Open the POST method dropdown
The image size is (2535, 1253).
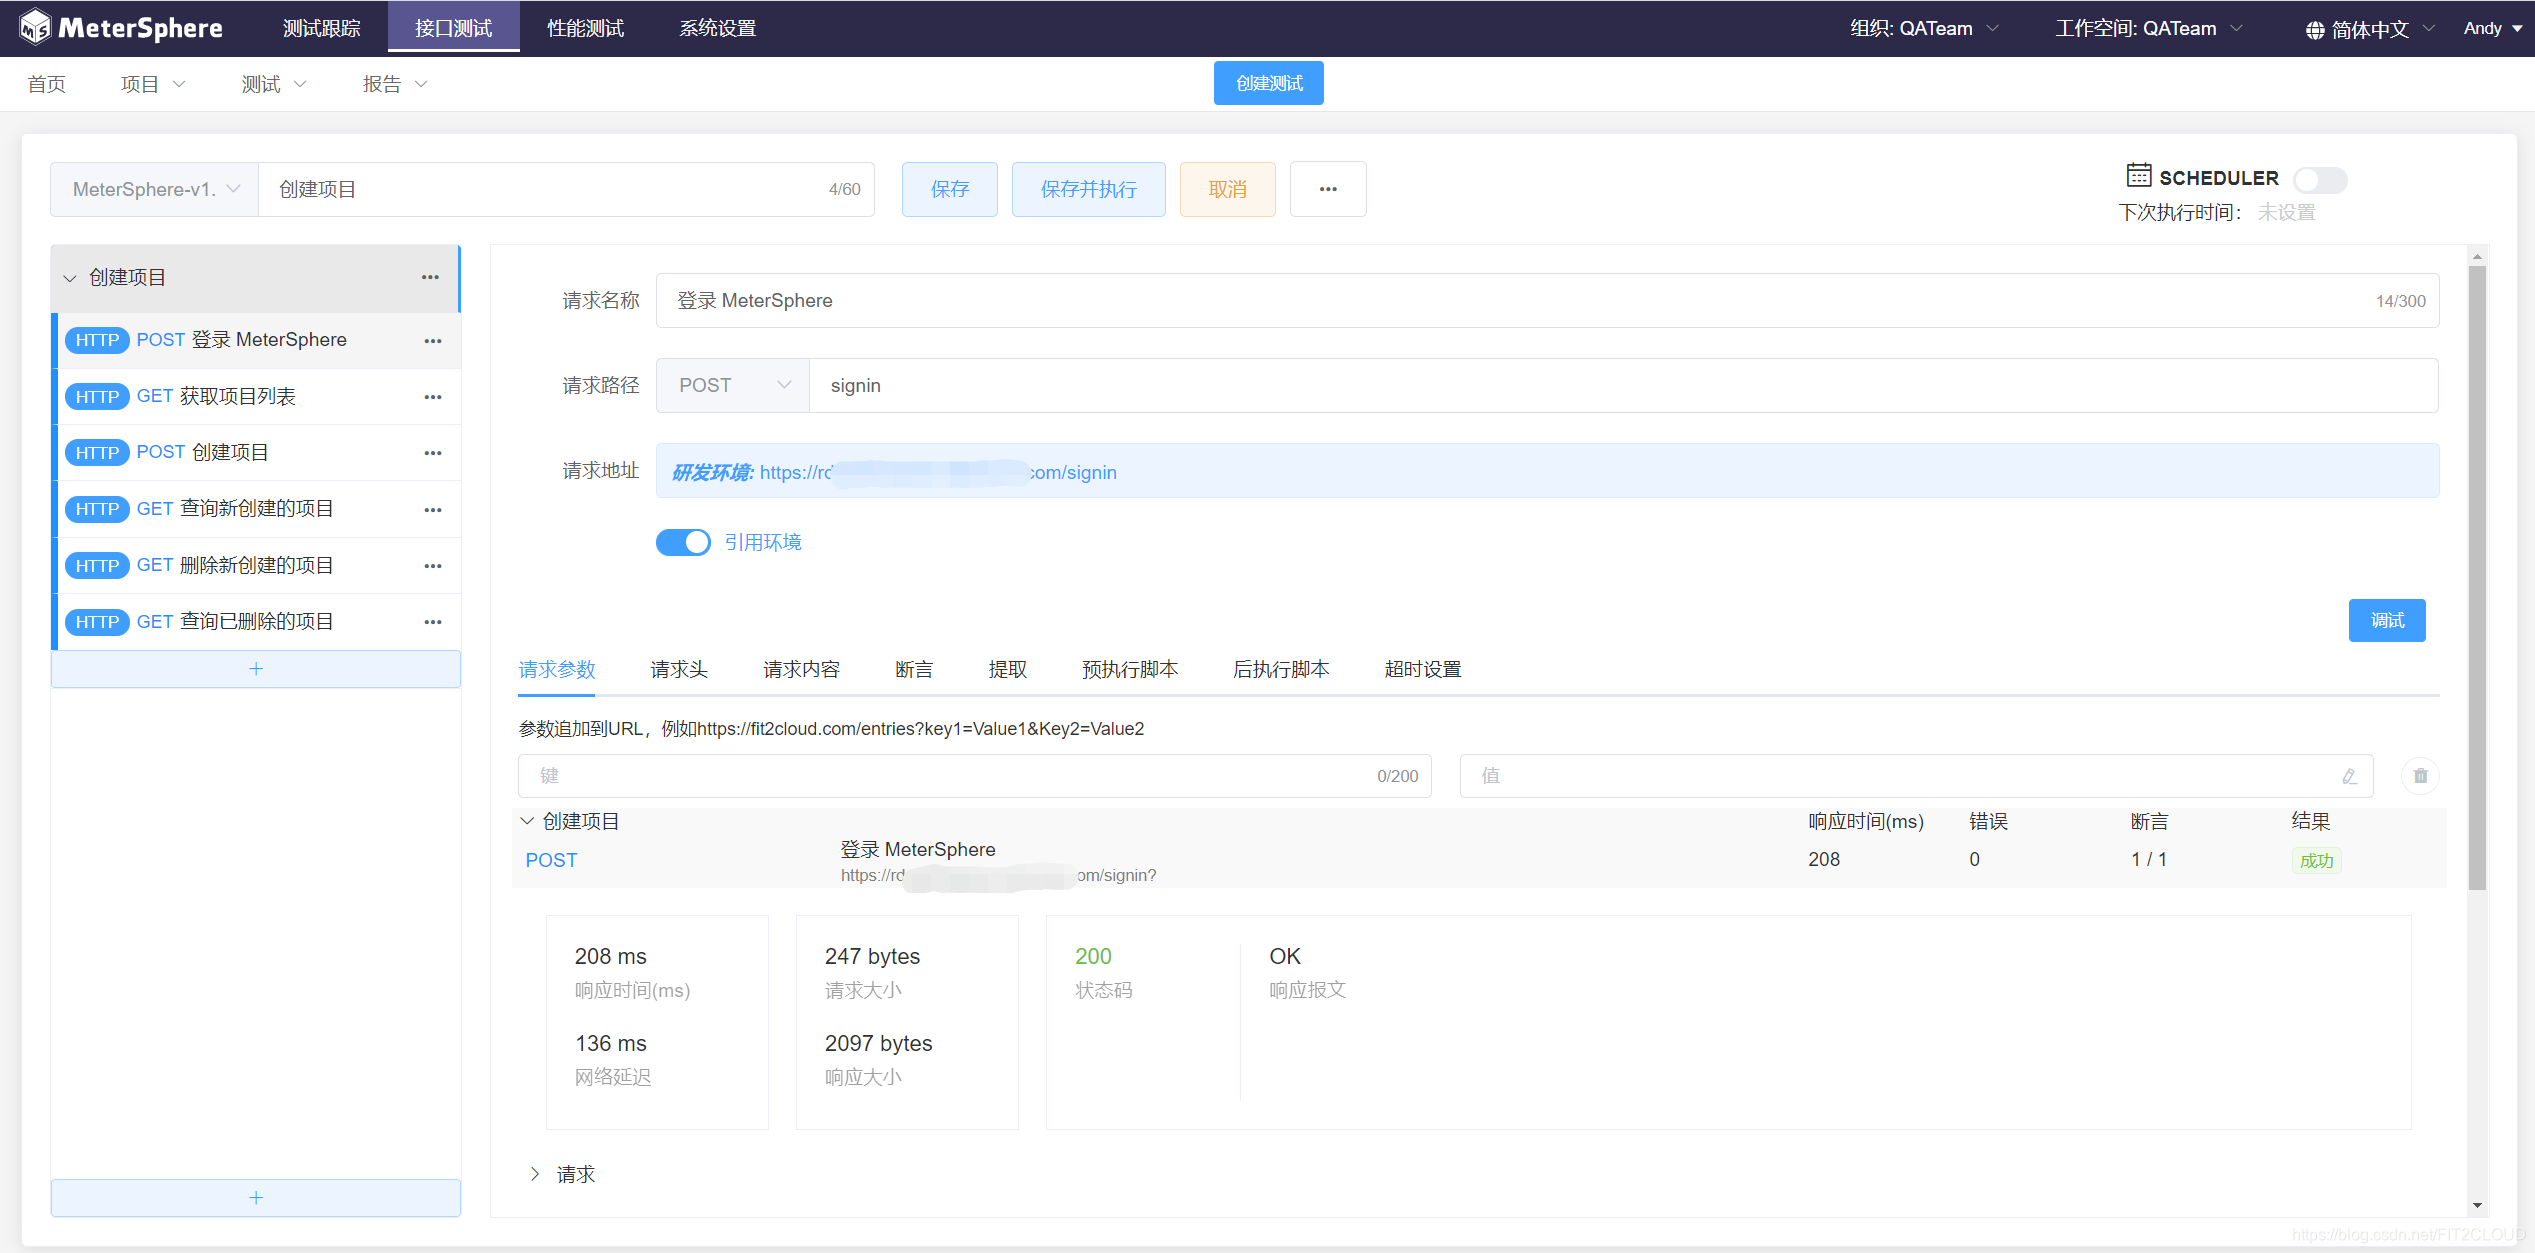point(733,385)
